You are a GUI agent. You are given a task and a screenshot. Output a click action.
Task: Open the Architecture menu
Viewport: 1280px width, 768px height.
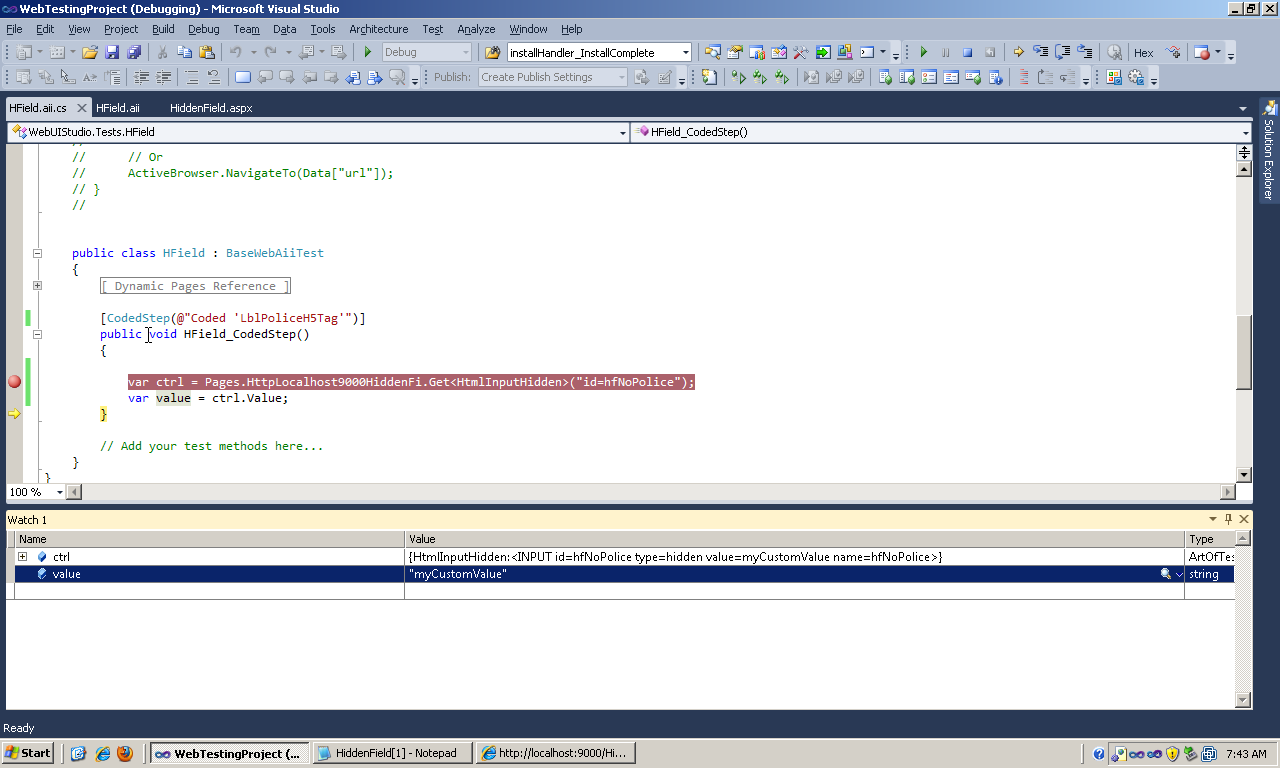tap(379, 29)
